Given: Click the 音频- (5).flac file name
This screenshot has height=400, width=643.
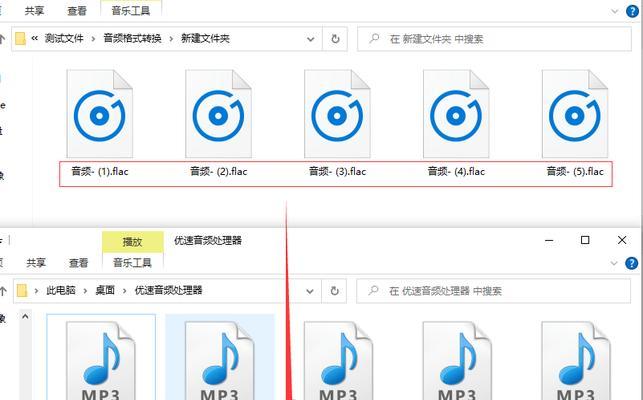Looking at the screenshot, I should click(x=575, y=171).
